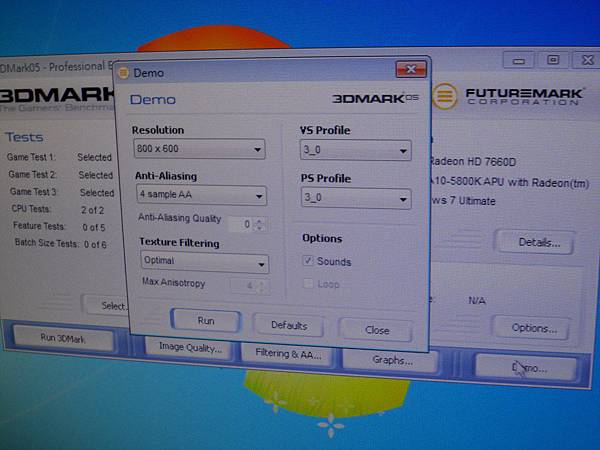The width and height of the screenshot is (600, 450).
Task: Open Options... in main window
Action: pyautogui.click(x=533, y=328)
